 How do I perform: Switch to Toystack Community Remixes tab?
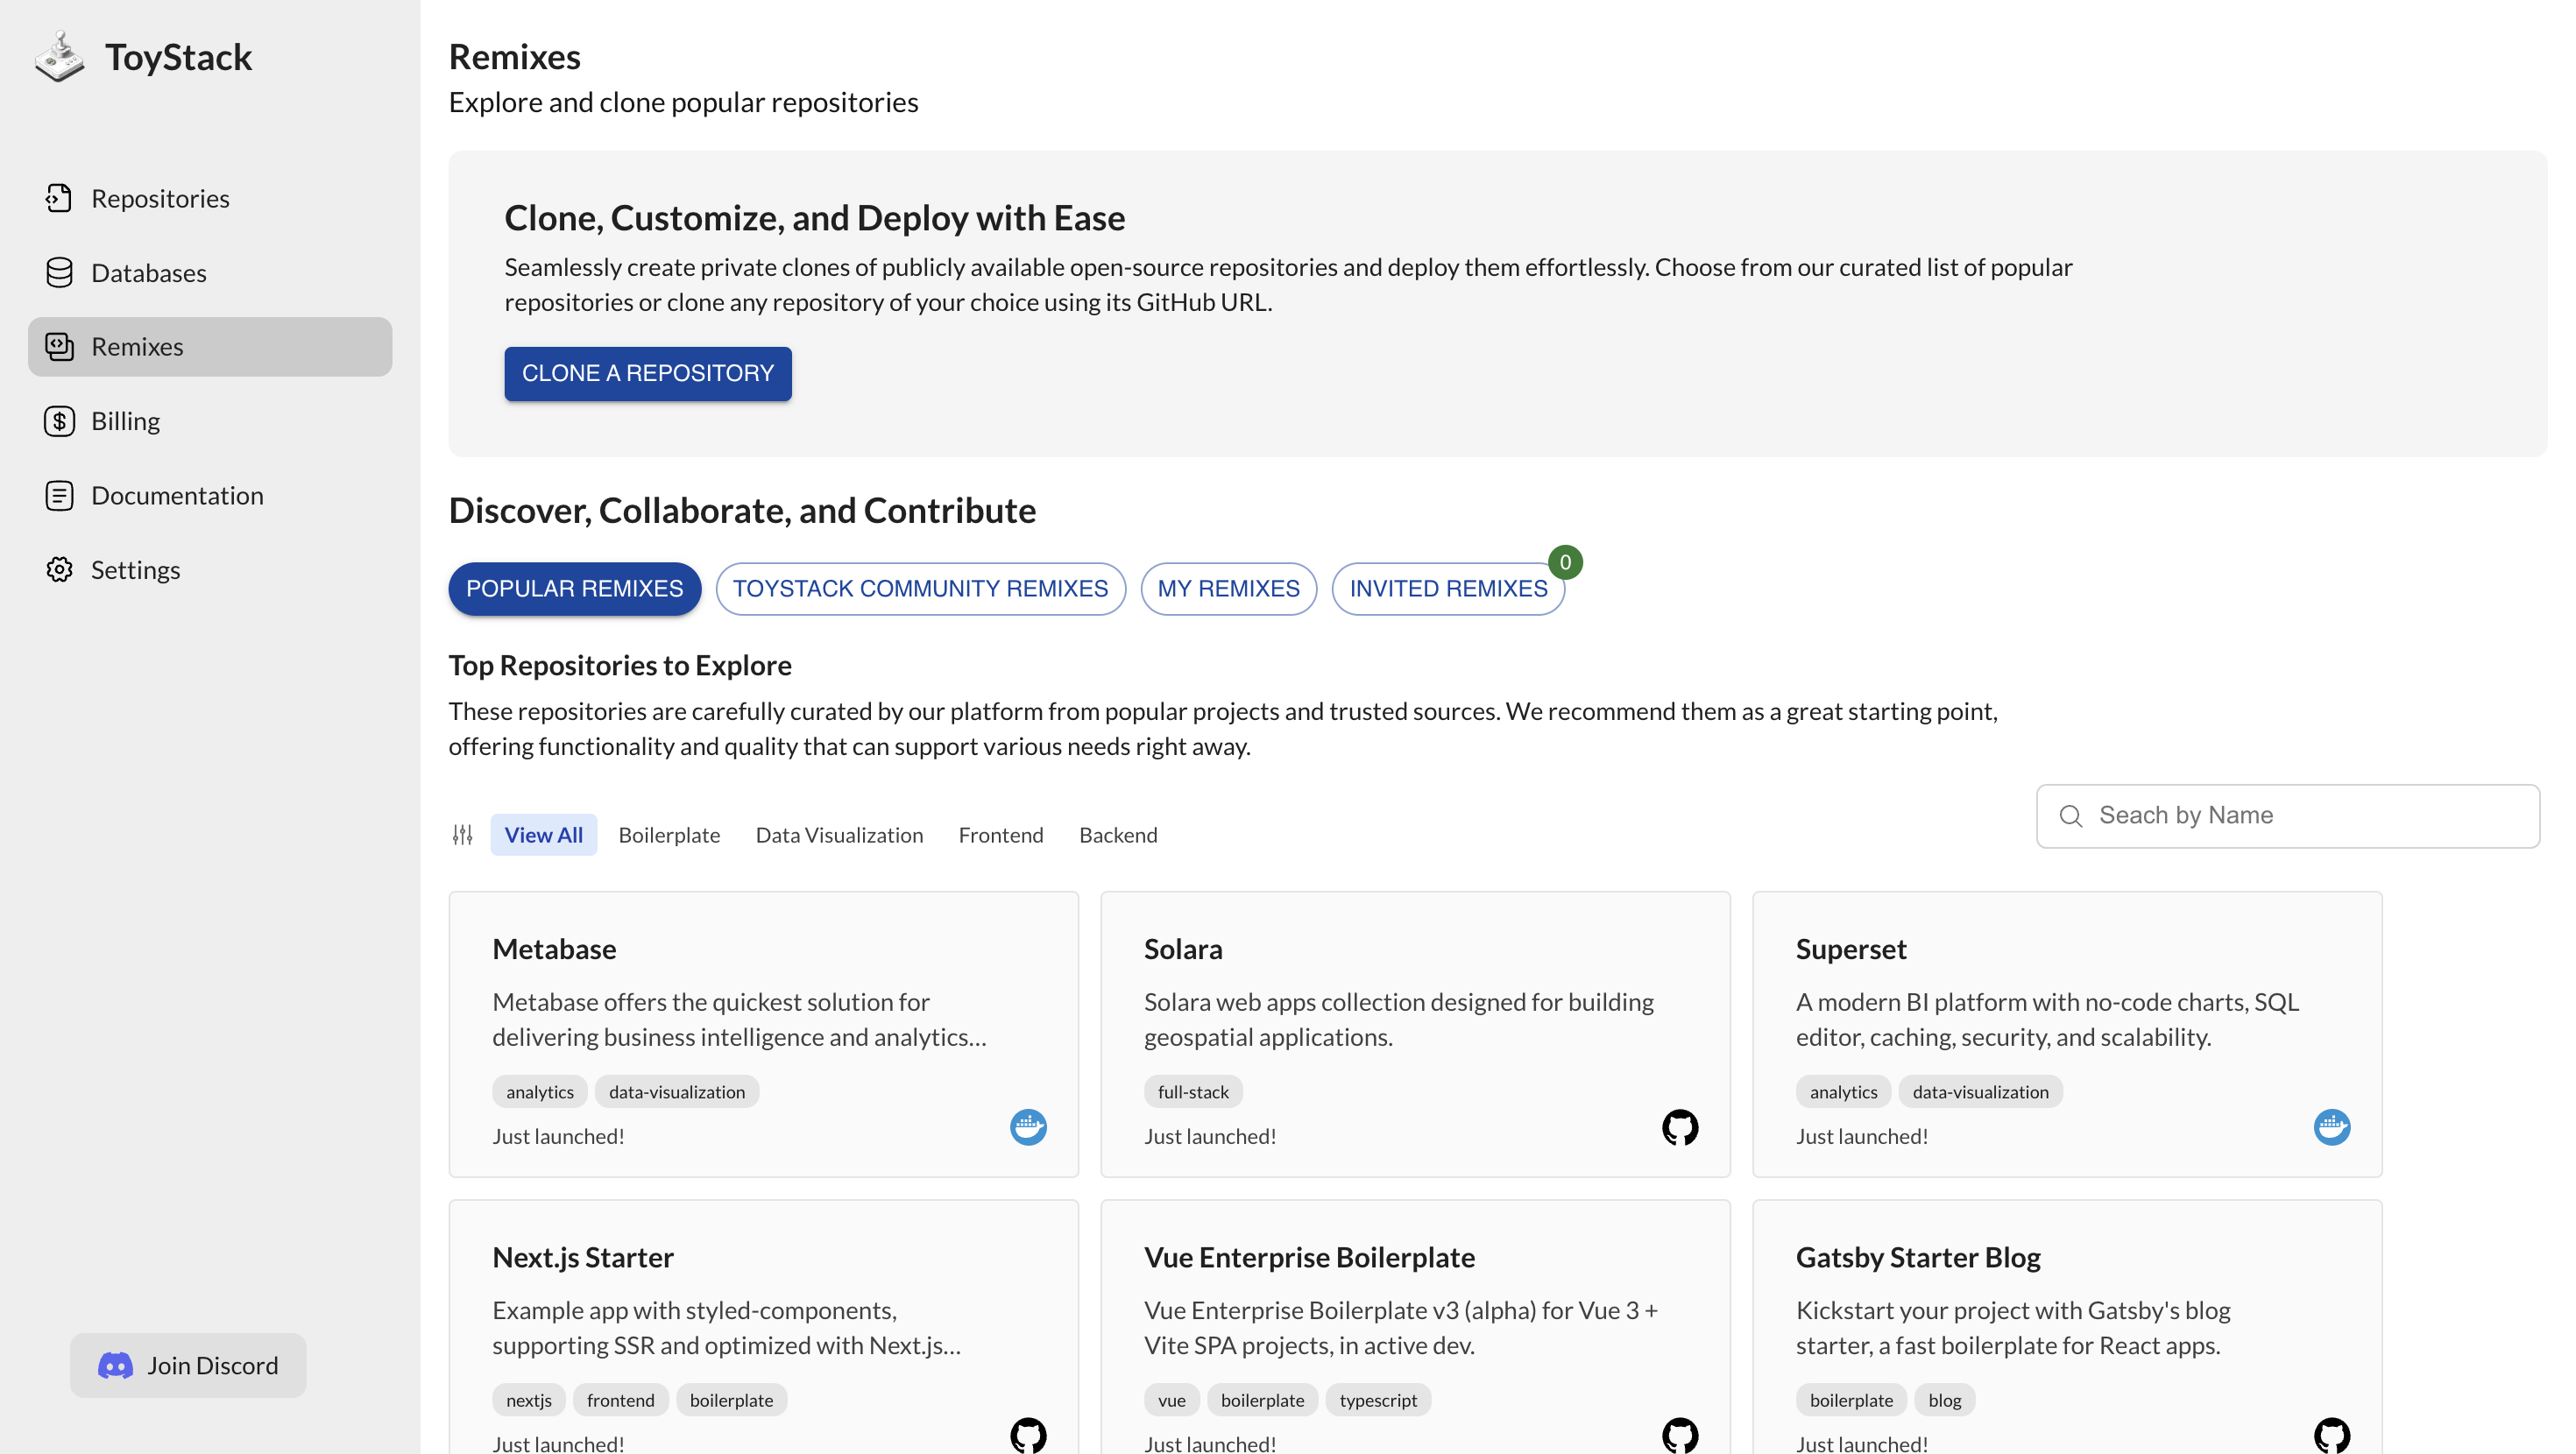[920, 588]
